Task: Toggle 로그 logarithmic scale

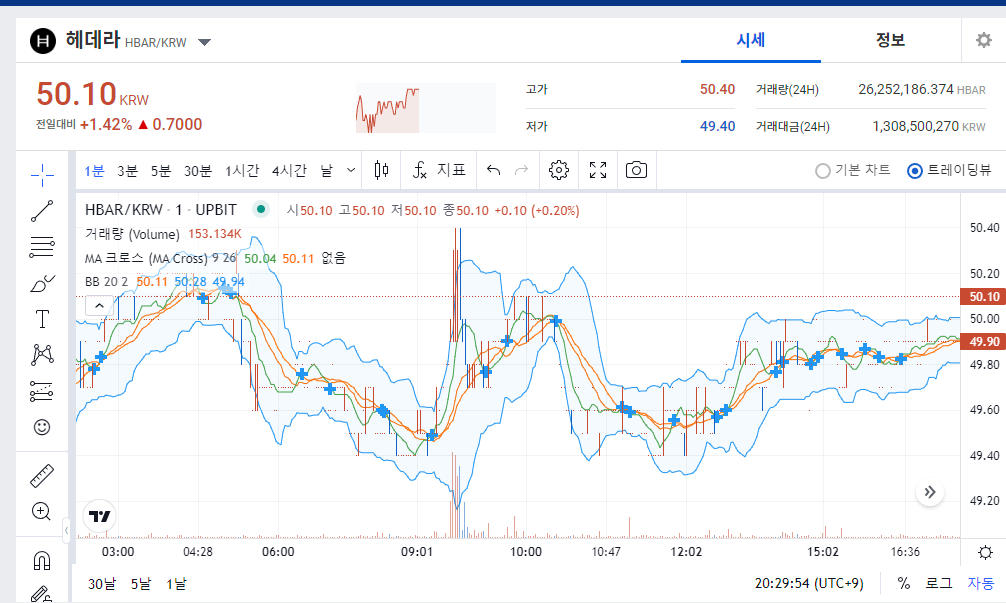Action: pos(938,583)
